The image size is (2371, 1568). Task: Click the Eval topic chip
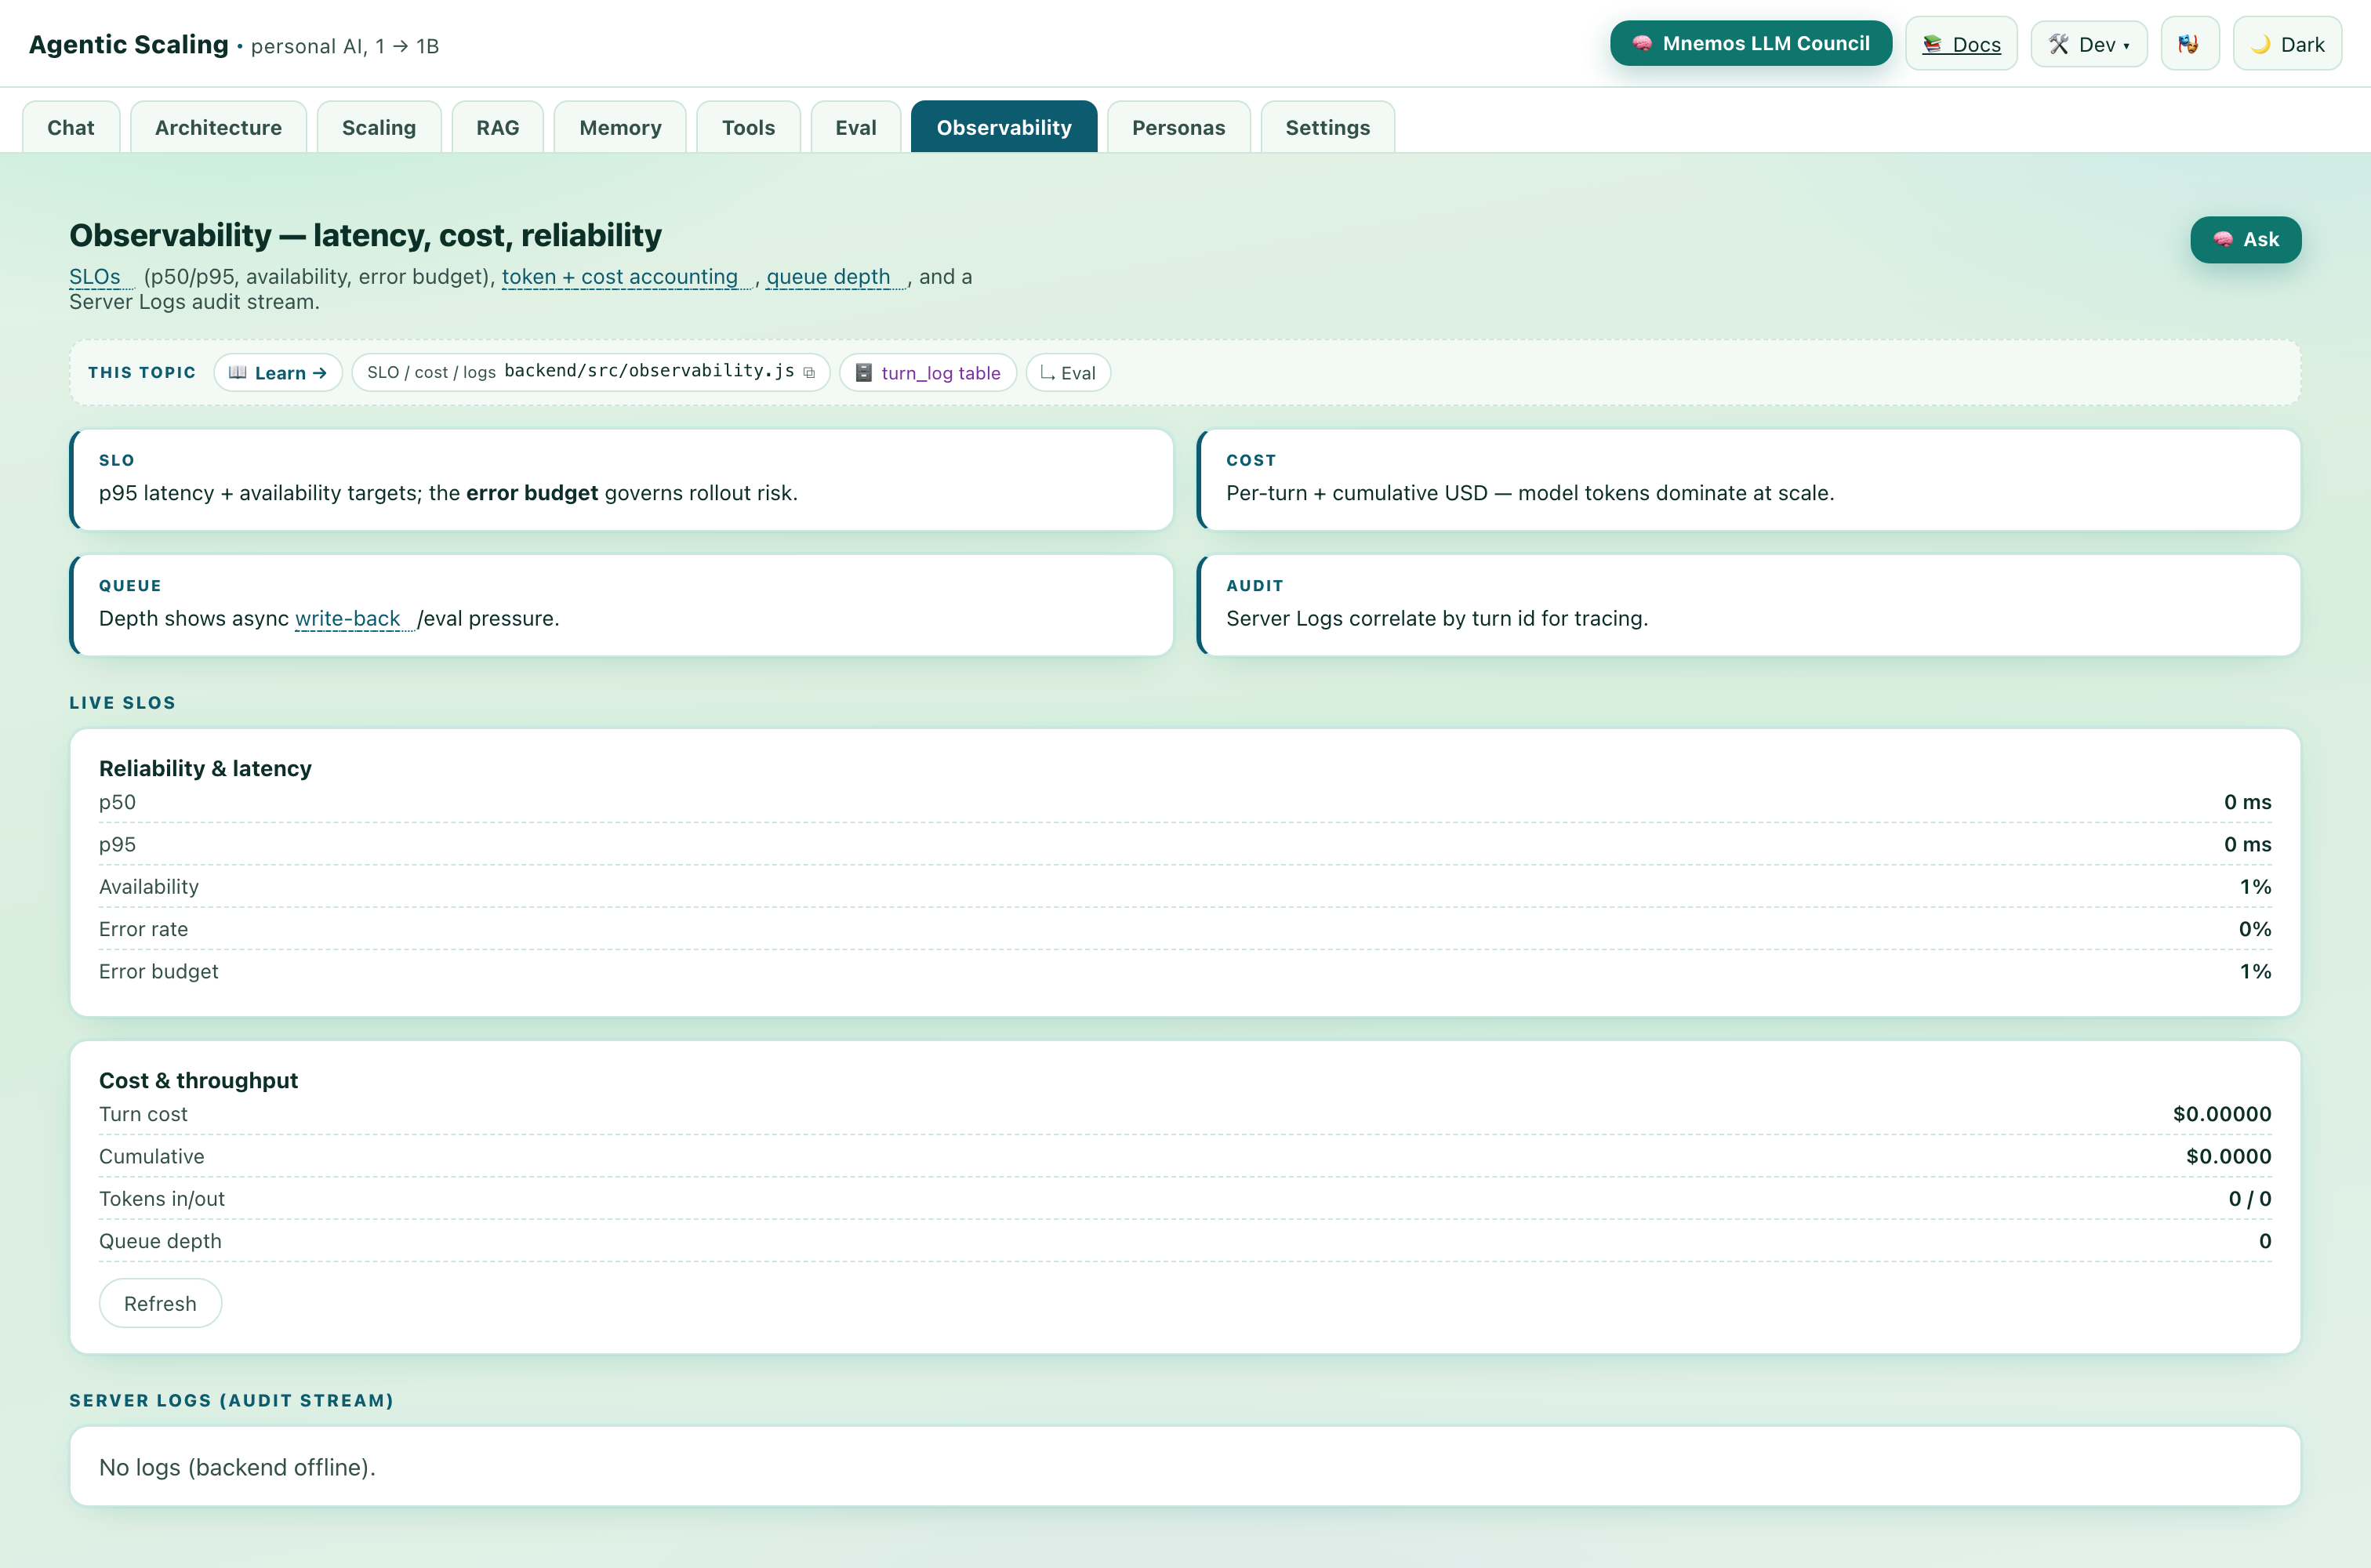(x=1068, y=372)
